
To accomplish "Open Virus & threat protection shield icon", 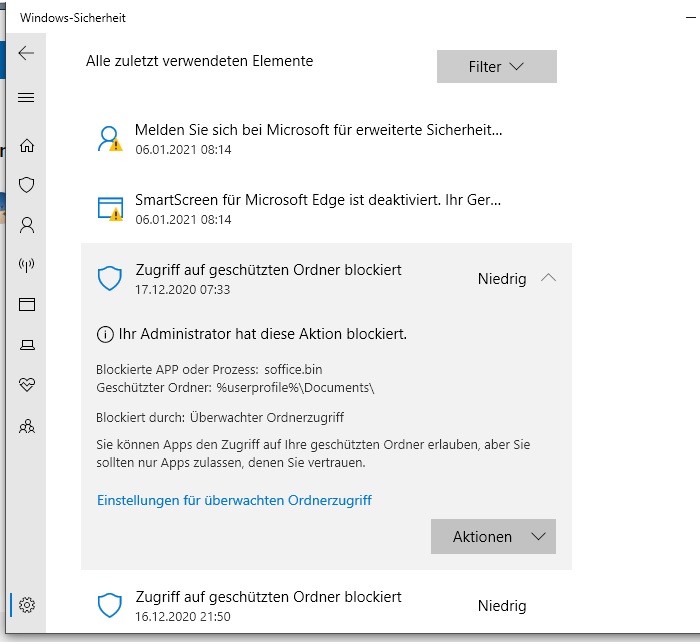I will click(27, 185).
